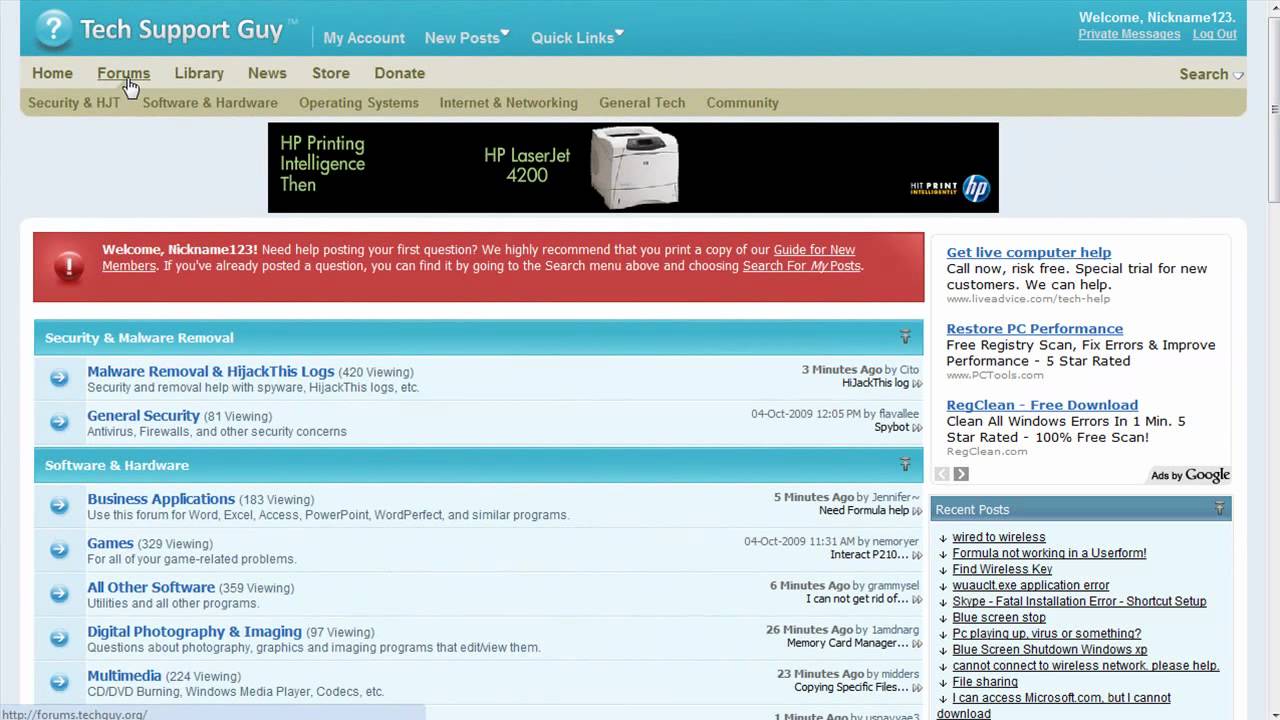Go to last post icon beside Copying Specific Files
1280x720 pixels.
[917, 688]
